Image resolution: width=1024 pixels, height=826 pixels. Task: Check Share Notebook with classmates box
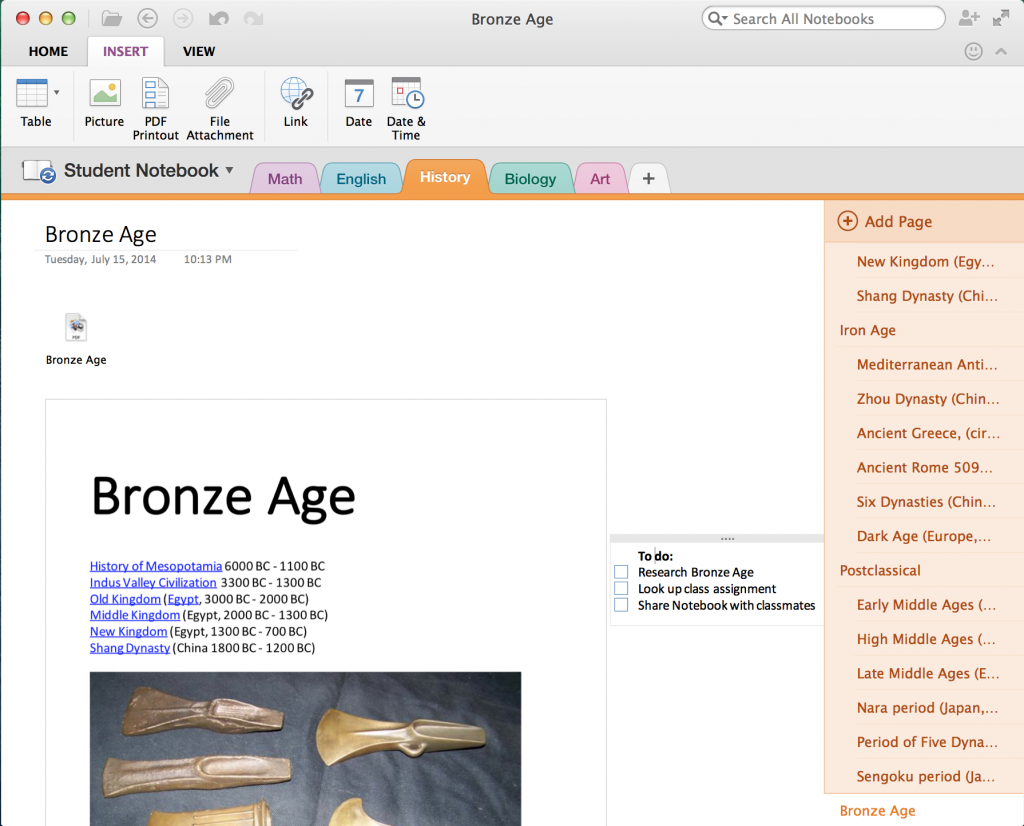click(x=621, y=605)
